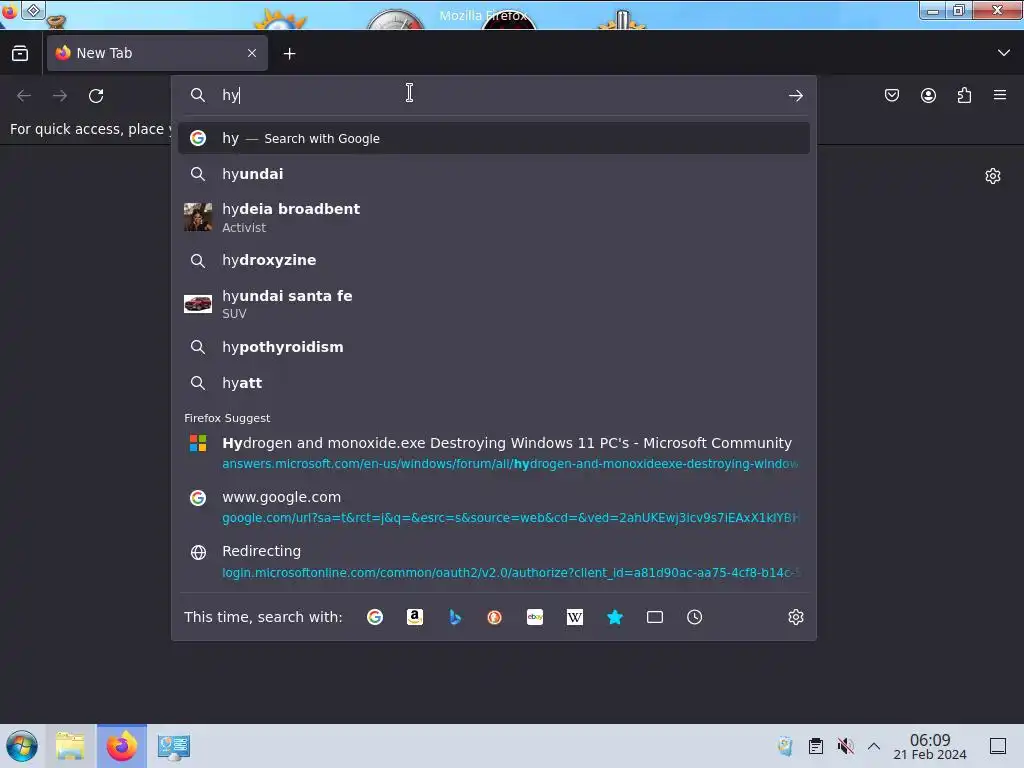The height and width of the screenshot is (768, 1024).
Task: Open clock showing 06:09
Action: (x=930, y=746)
